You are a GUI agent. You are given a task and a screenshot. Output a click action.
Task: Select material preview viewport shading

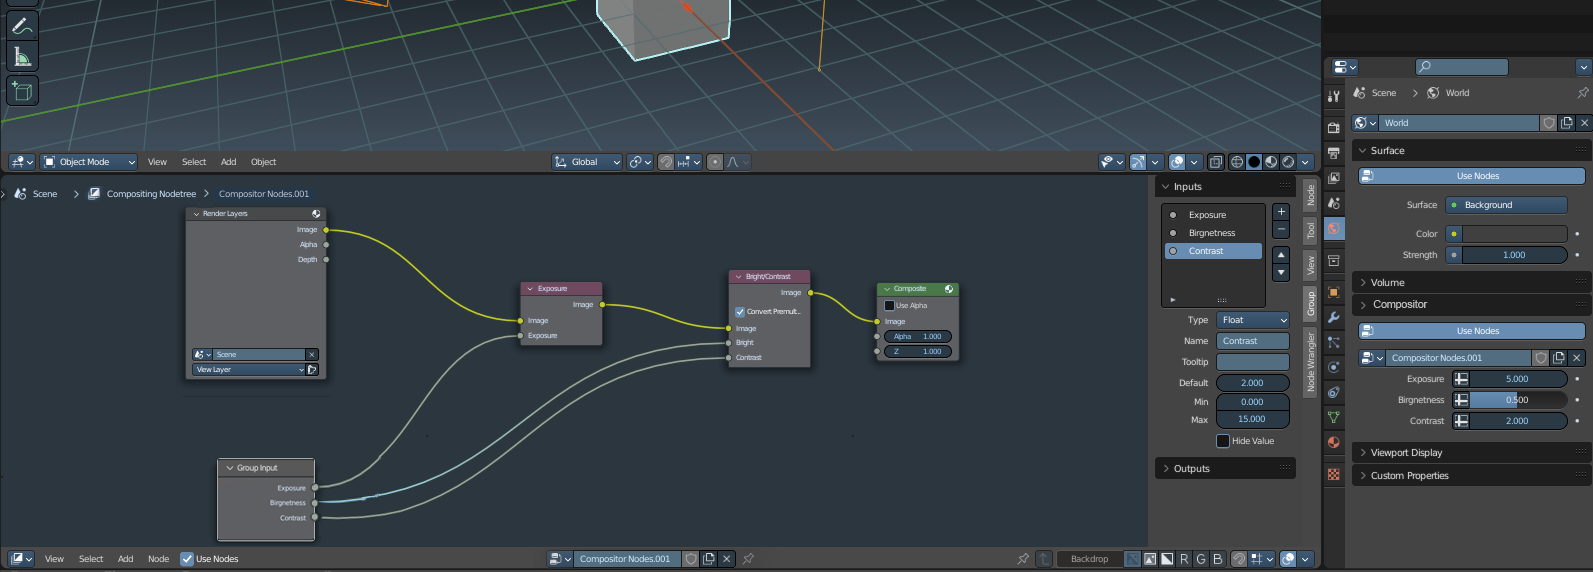tap(1271, 162)
